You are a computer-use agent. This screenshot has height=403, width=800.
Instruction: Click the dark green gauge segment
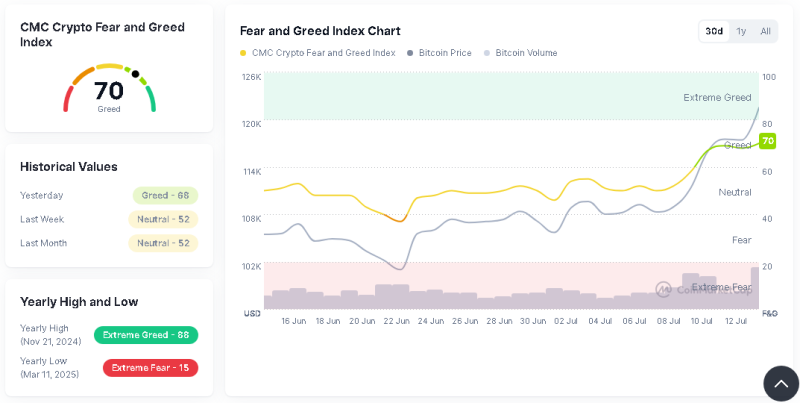(151, 98)
